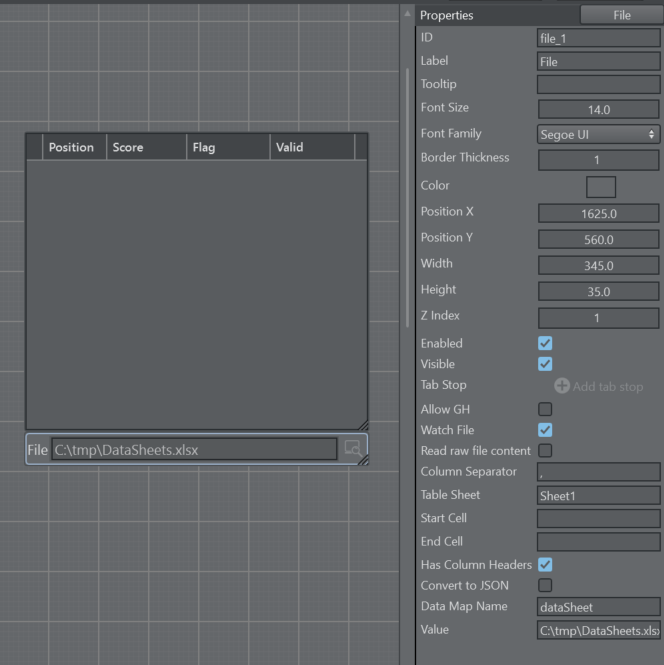Click the File component's corner resize grip
This screenshot has width=664, height=665.
pyautogui.click(x=362, y=459)
